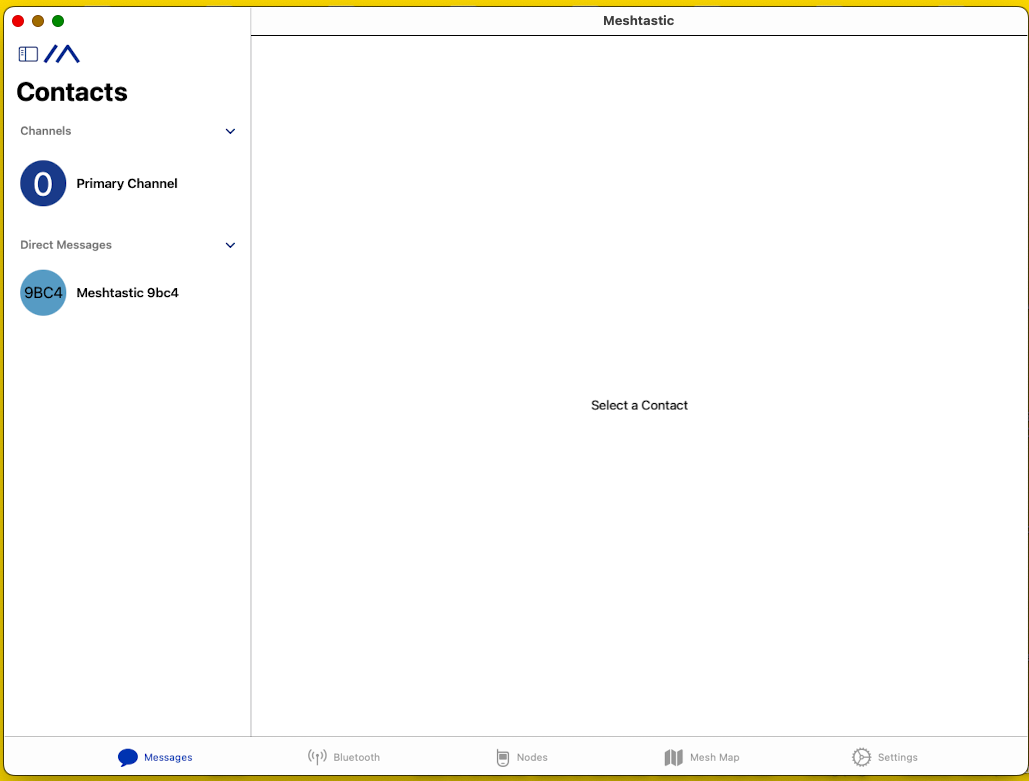Click the Nodes device icon
1029x781 pixels.
[x=503, y=757]
